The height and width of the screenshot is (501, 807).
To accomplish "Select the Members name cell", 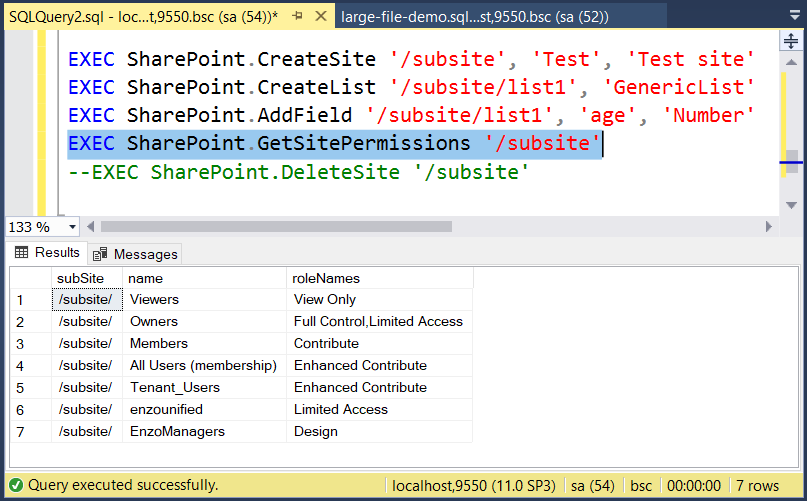I will pos(204,343).
